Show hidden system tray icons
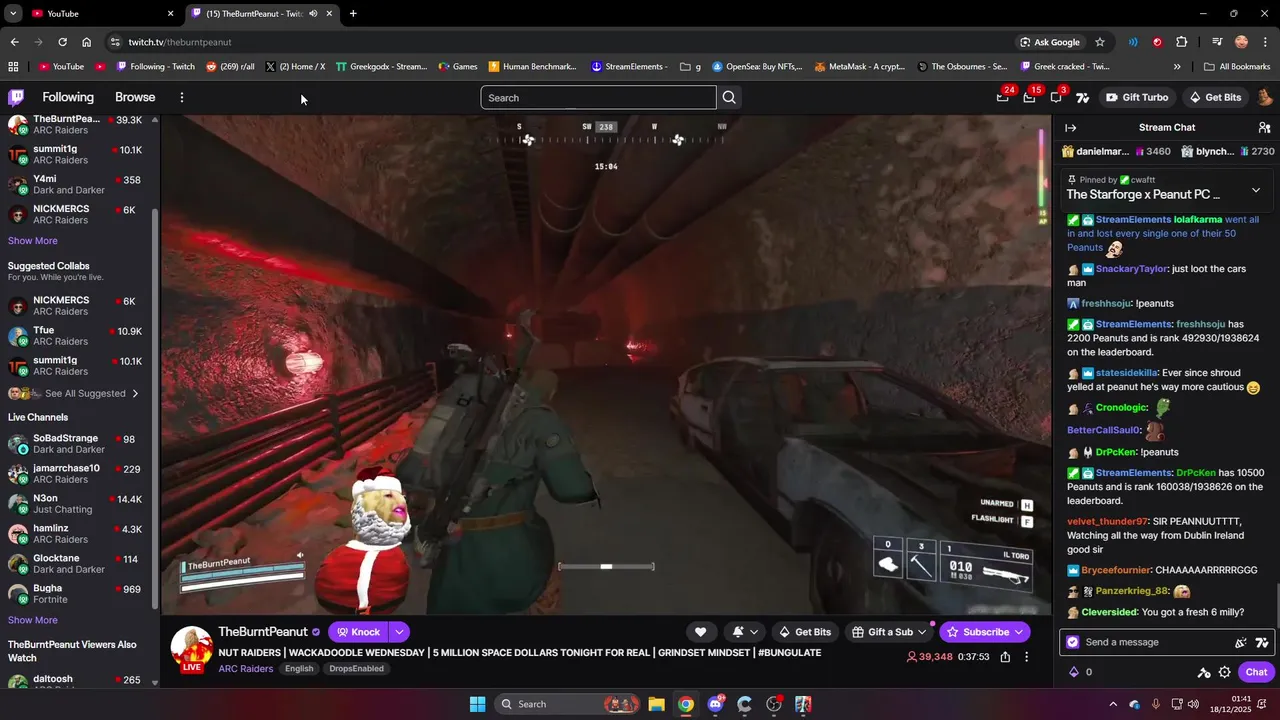 pyautogui.click(x=1113, y=704)
